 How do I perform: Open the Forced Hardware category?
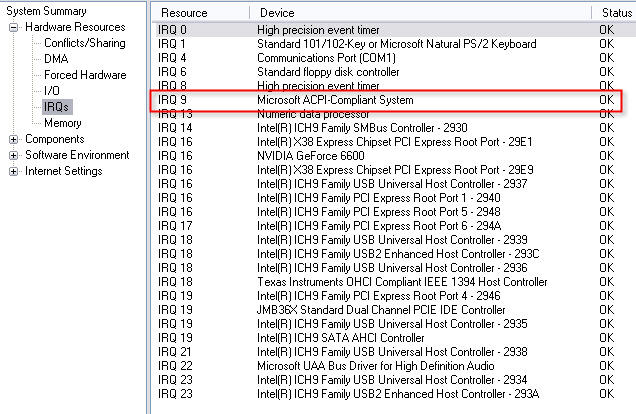click(82, 75)
